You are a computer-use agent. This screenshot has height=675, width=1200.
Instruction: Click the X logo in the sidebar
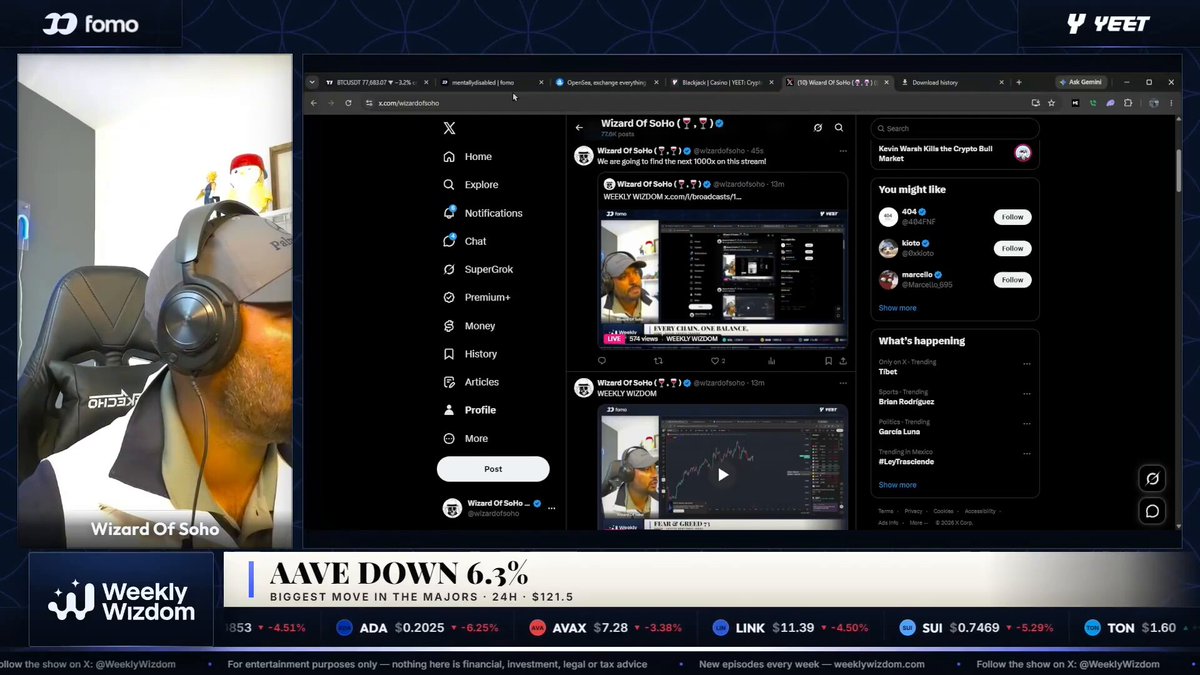pos(449,128)
